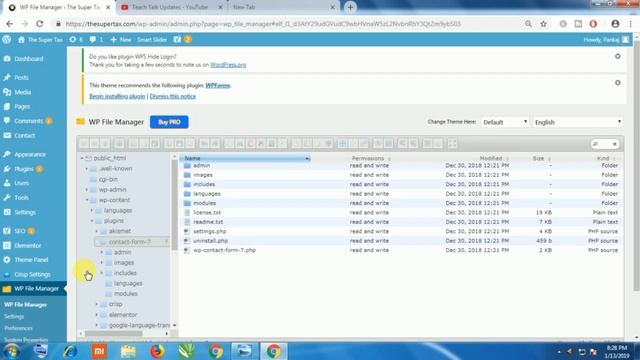Image resolution: width=640 pixels, height=360 pixels.
Task: Click the Forward toolbar arrow in file manager
Action: (94, 144)
